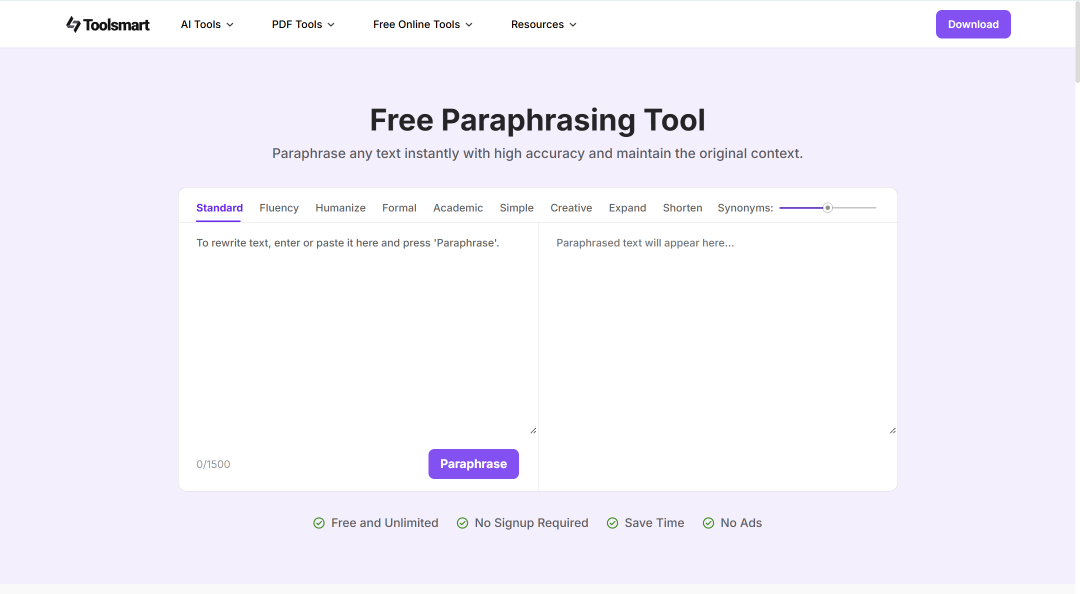
Task: Click the No Ads checkmark icon
Action: coord(708,523)
